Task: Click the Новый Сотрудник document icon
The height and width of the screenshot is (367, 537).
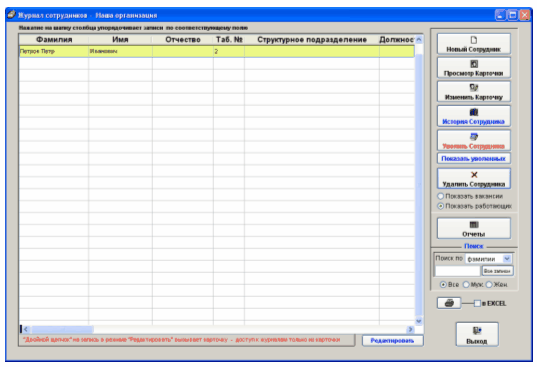Action: point(474,40)
